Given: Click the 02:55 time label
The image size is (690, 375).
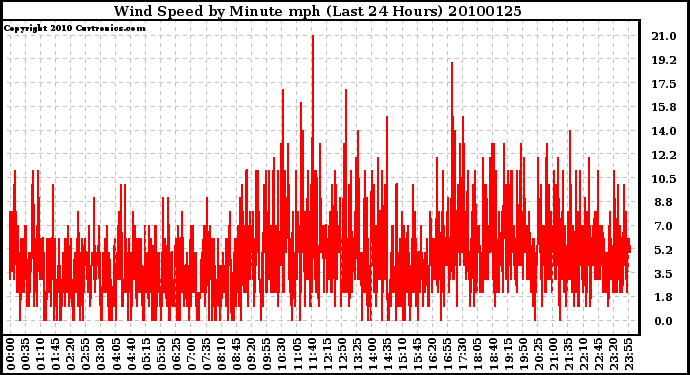Looking at the screenshot, I should 85,354.
